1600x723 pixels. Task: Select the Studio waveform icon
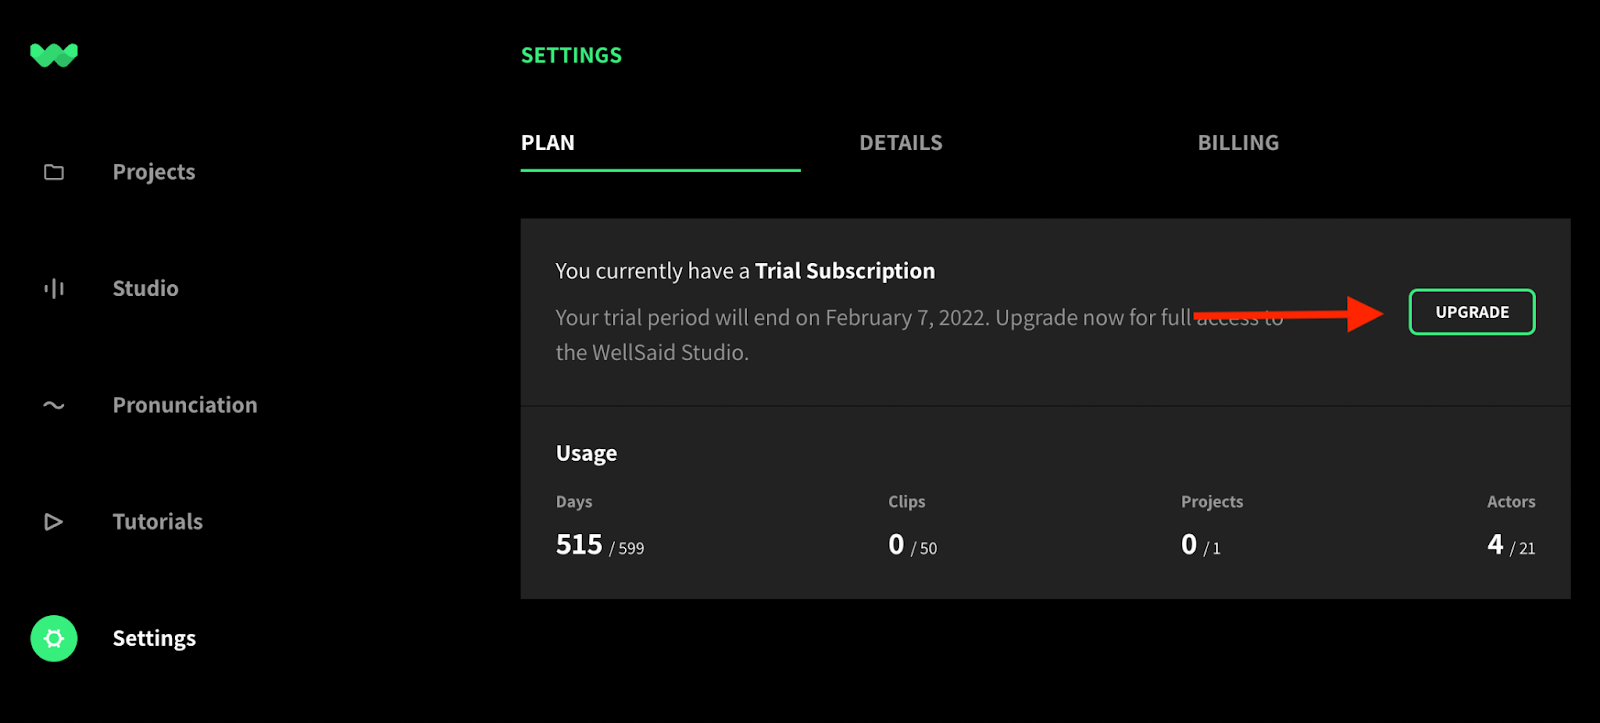[54, 289]
